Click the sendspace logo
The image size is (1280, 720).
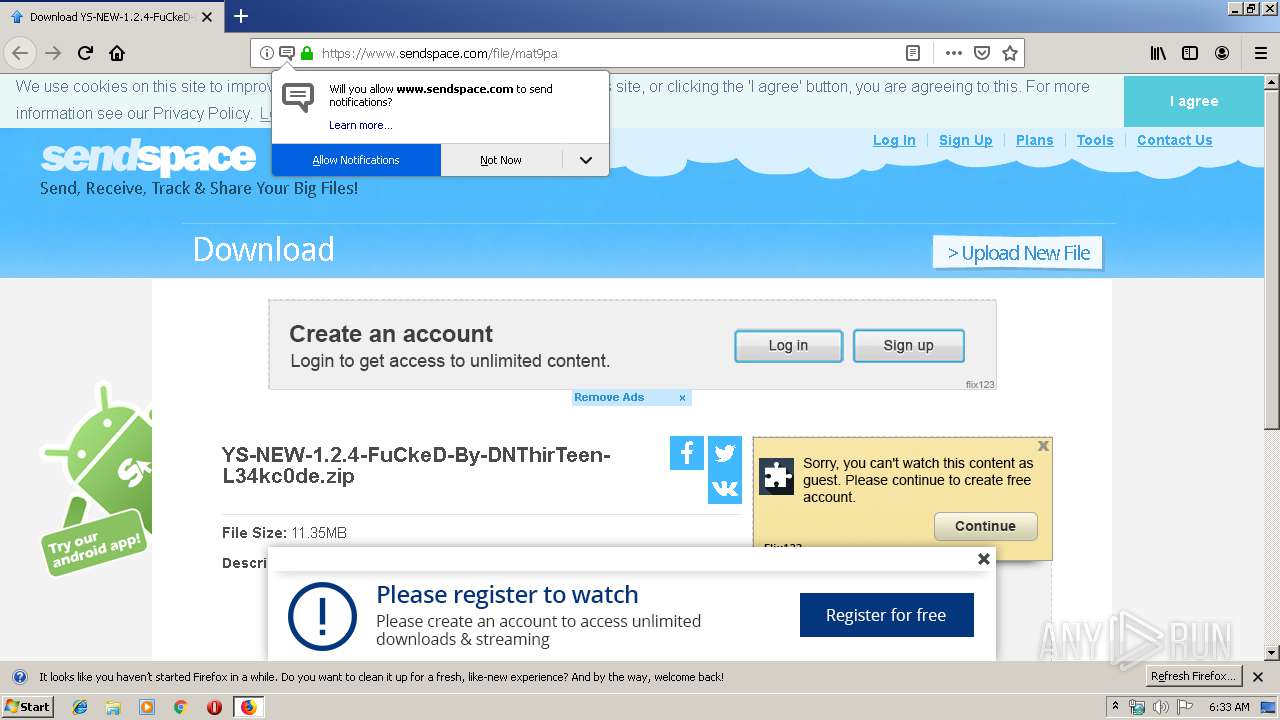(x=148, y=157)
